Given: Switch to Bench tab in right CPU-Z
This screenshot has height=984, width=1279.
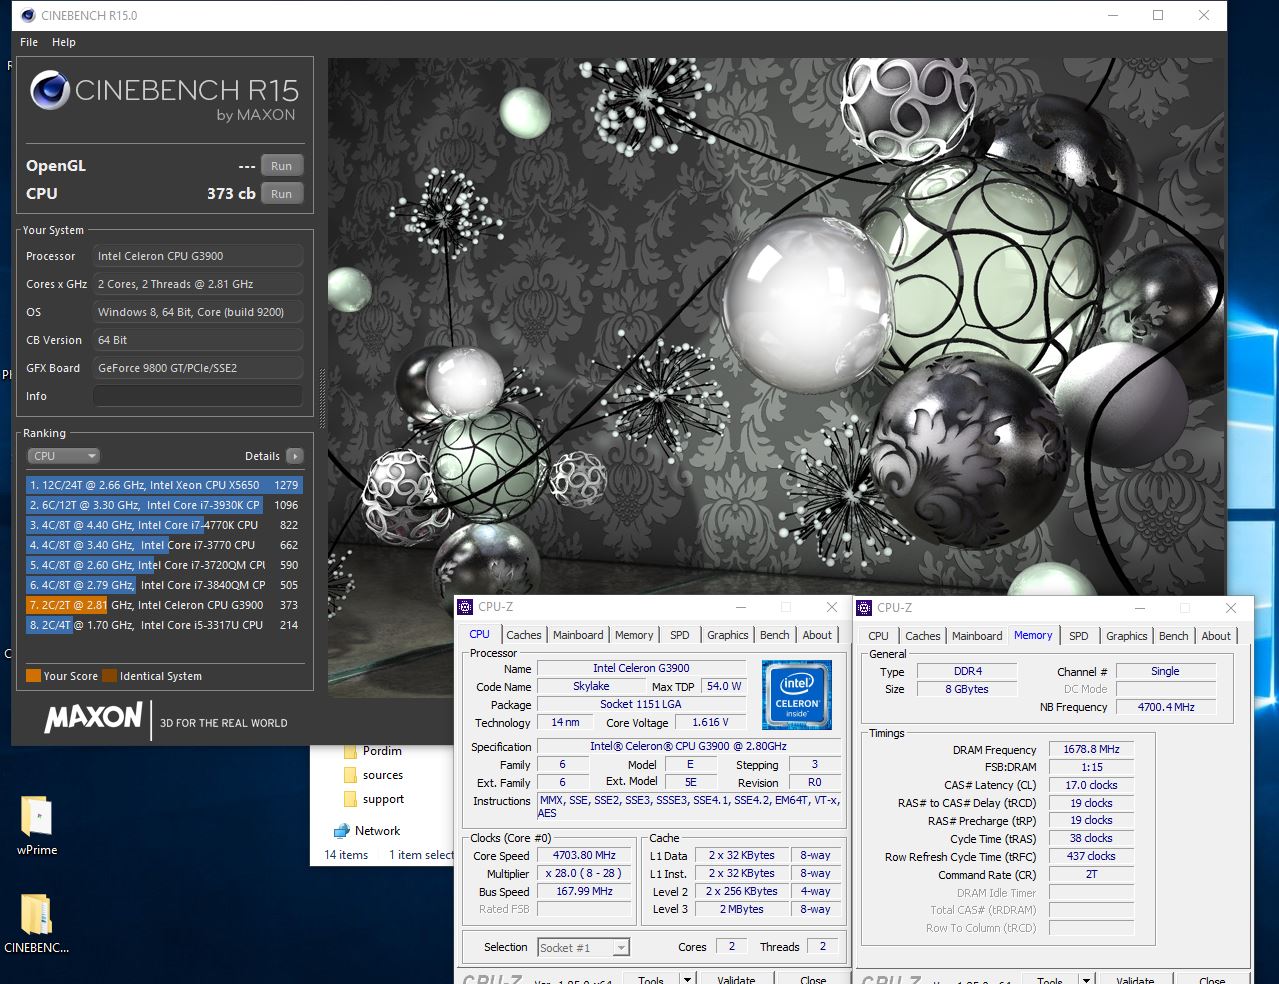Looking at the screenshot, I should click(x=1174, y=636).
